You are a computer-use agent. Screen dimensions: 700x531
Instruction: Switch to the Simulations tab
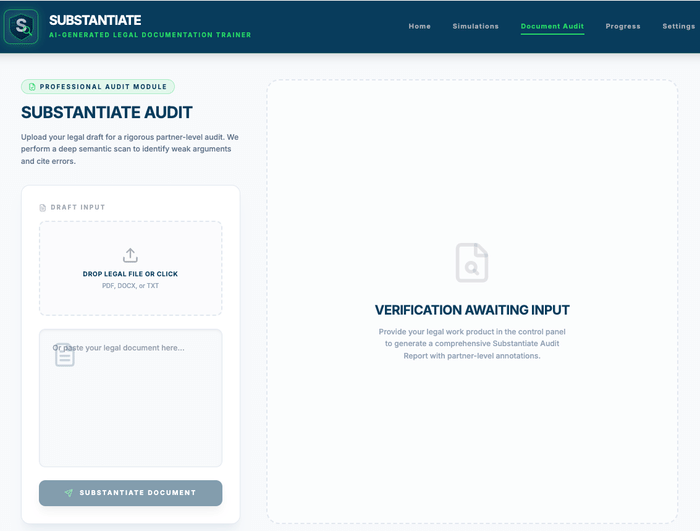[x=475, y=26]
